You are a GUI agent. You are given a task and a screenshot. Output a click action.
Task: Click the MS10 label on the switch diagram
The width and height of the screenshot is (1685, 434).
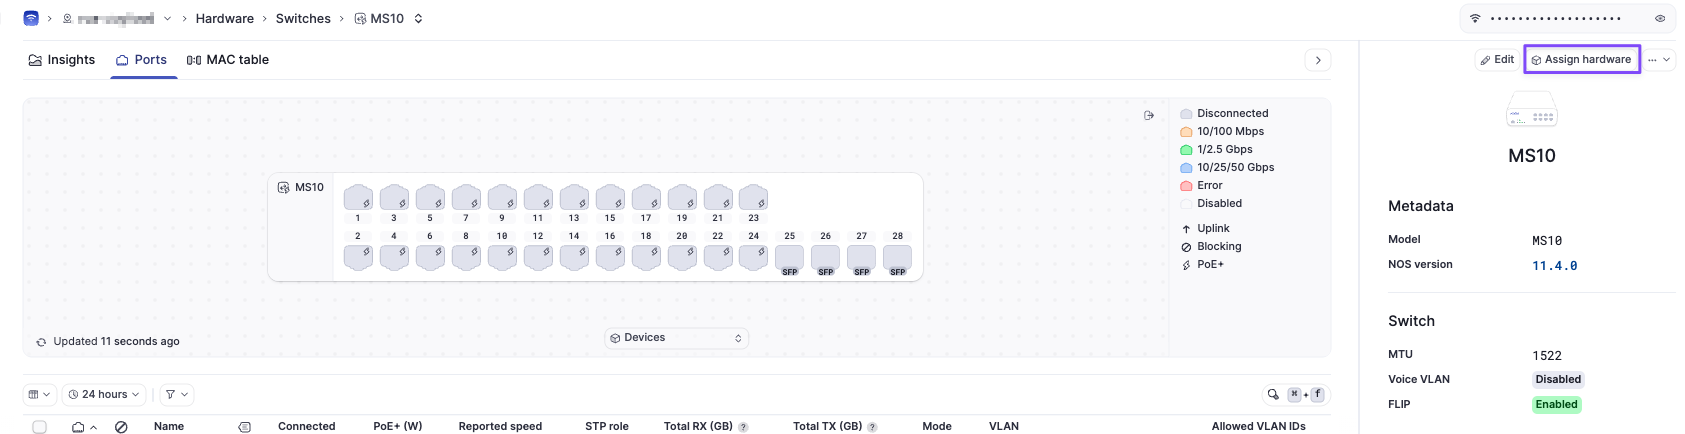pos(301,187)
